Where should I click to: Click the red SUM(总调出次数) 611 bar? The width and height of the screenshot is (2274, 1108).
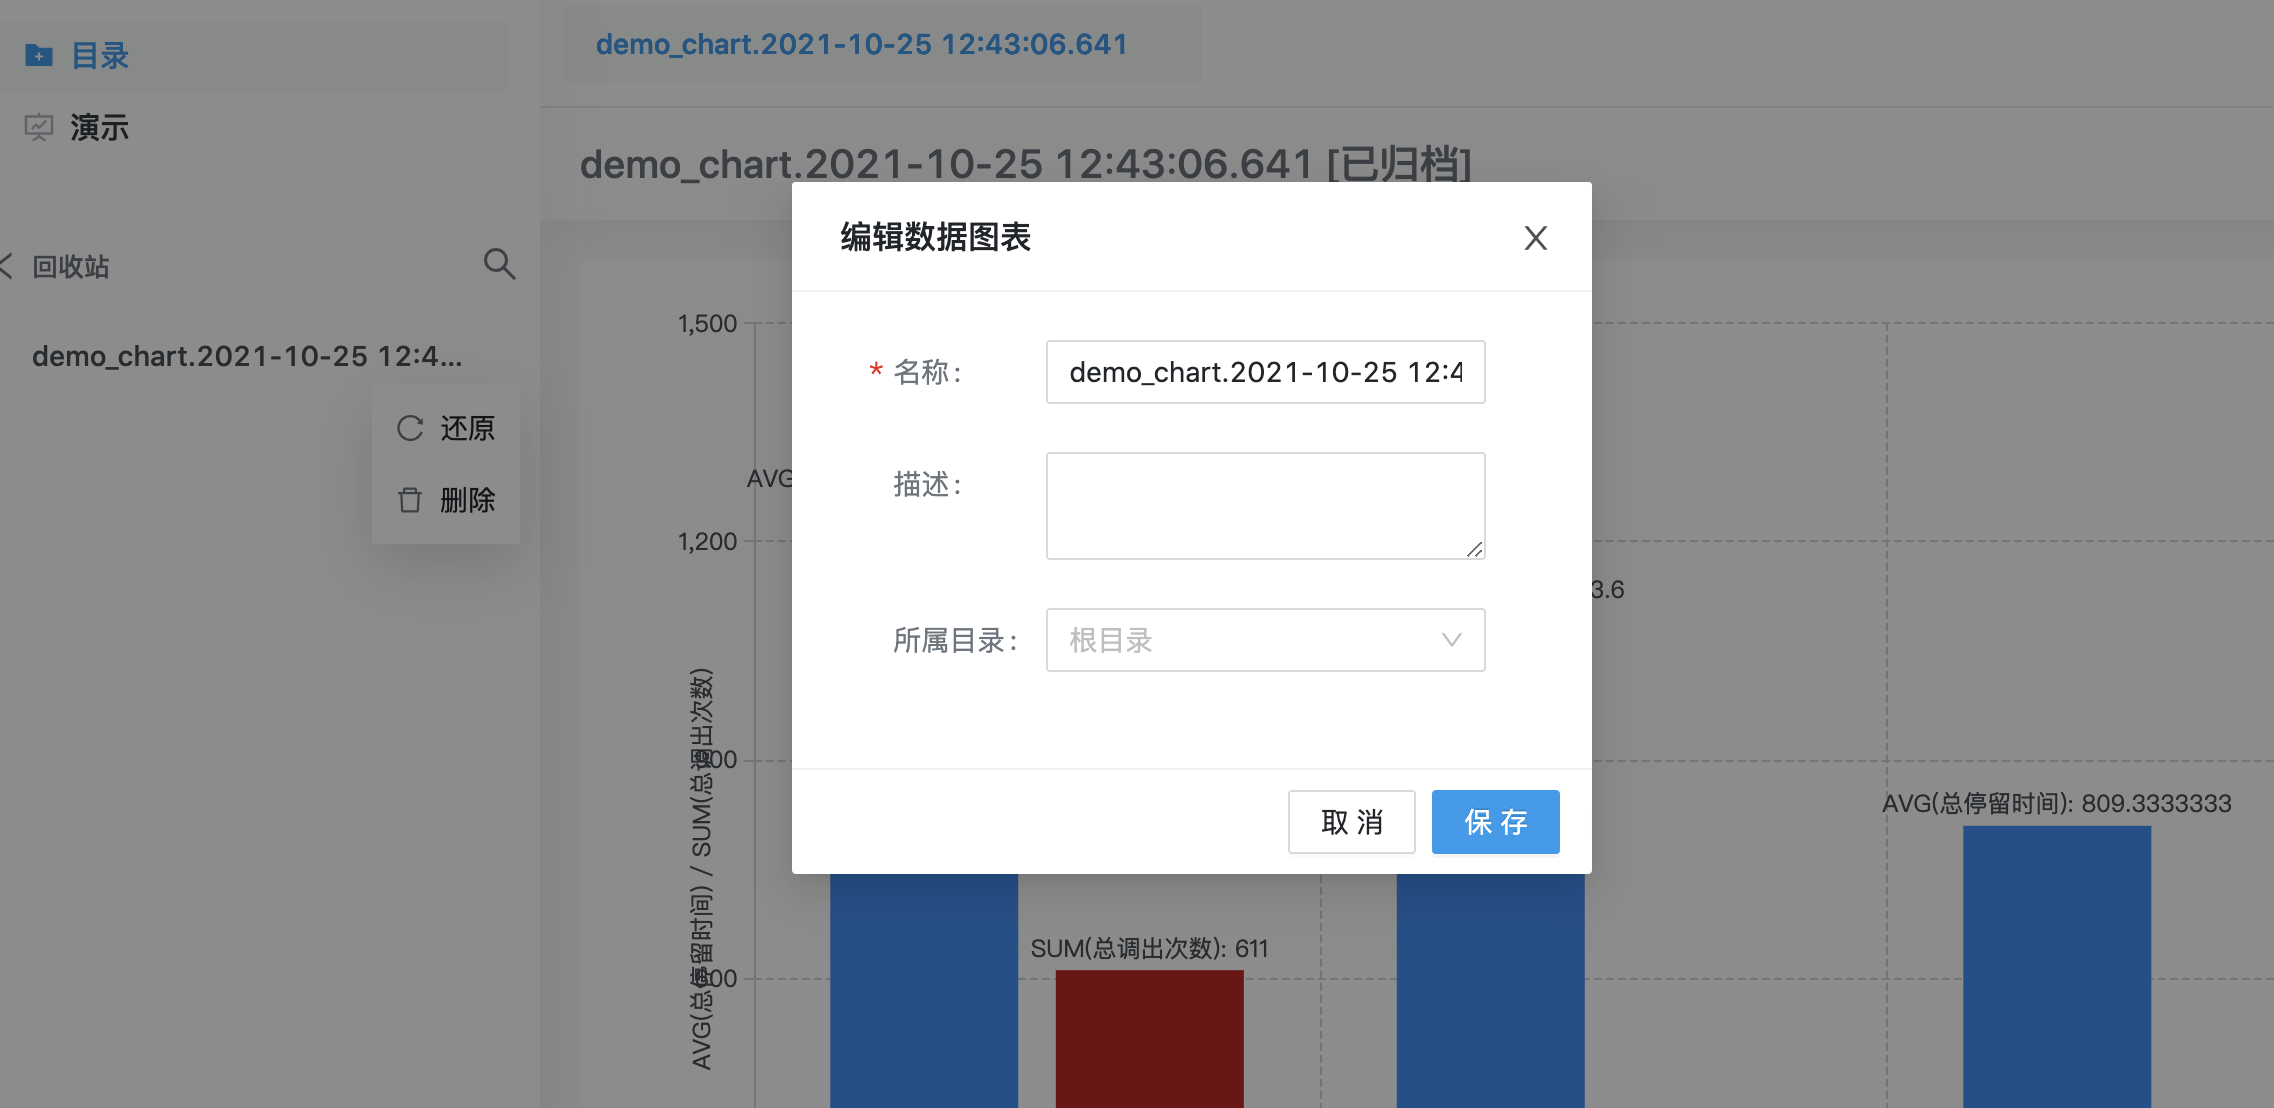[x=1149, y=1038]
